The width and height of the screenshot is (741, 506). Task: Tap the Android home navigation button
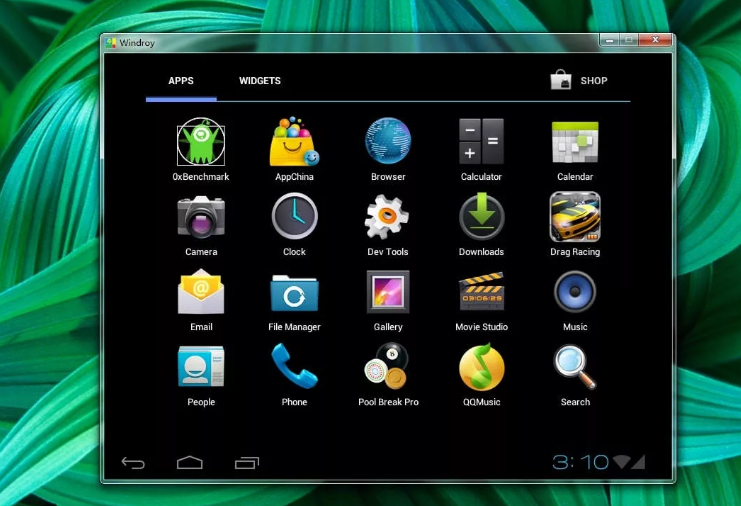point(190,463)
